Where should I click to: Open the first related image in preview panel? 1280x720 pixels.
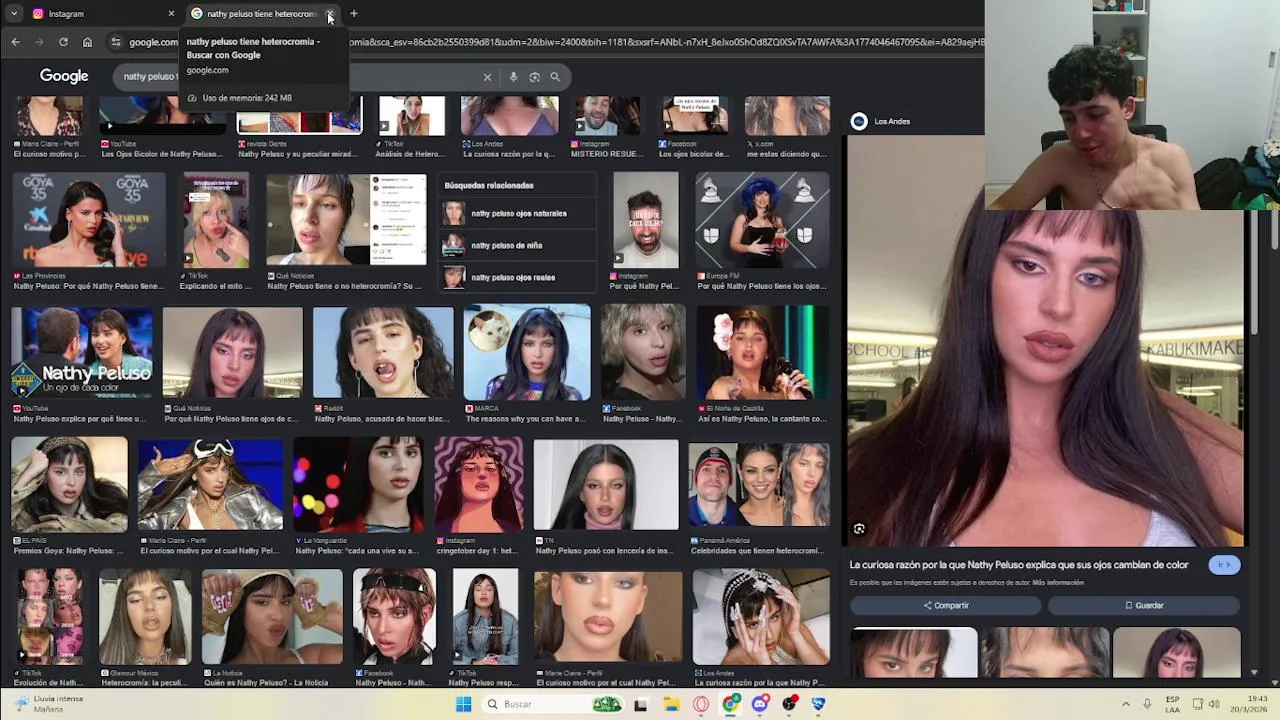(914, 652)
